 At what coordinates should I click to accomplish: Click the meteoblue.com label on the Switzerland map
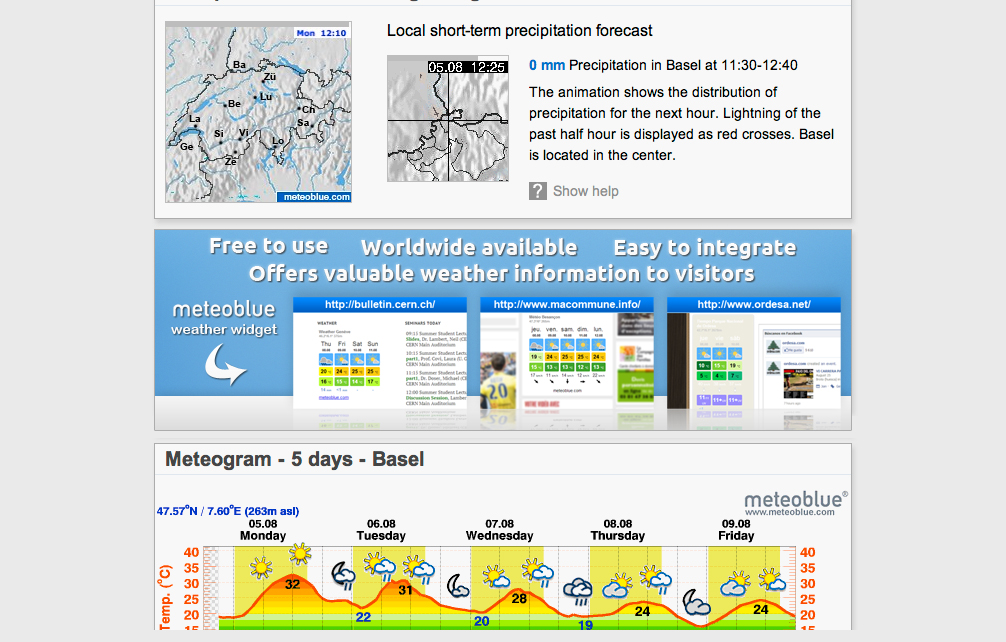click(x=316, y=197)
